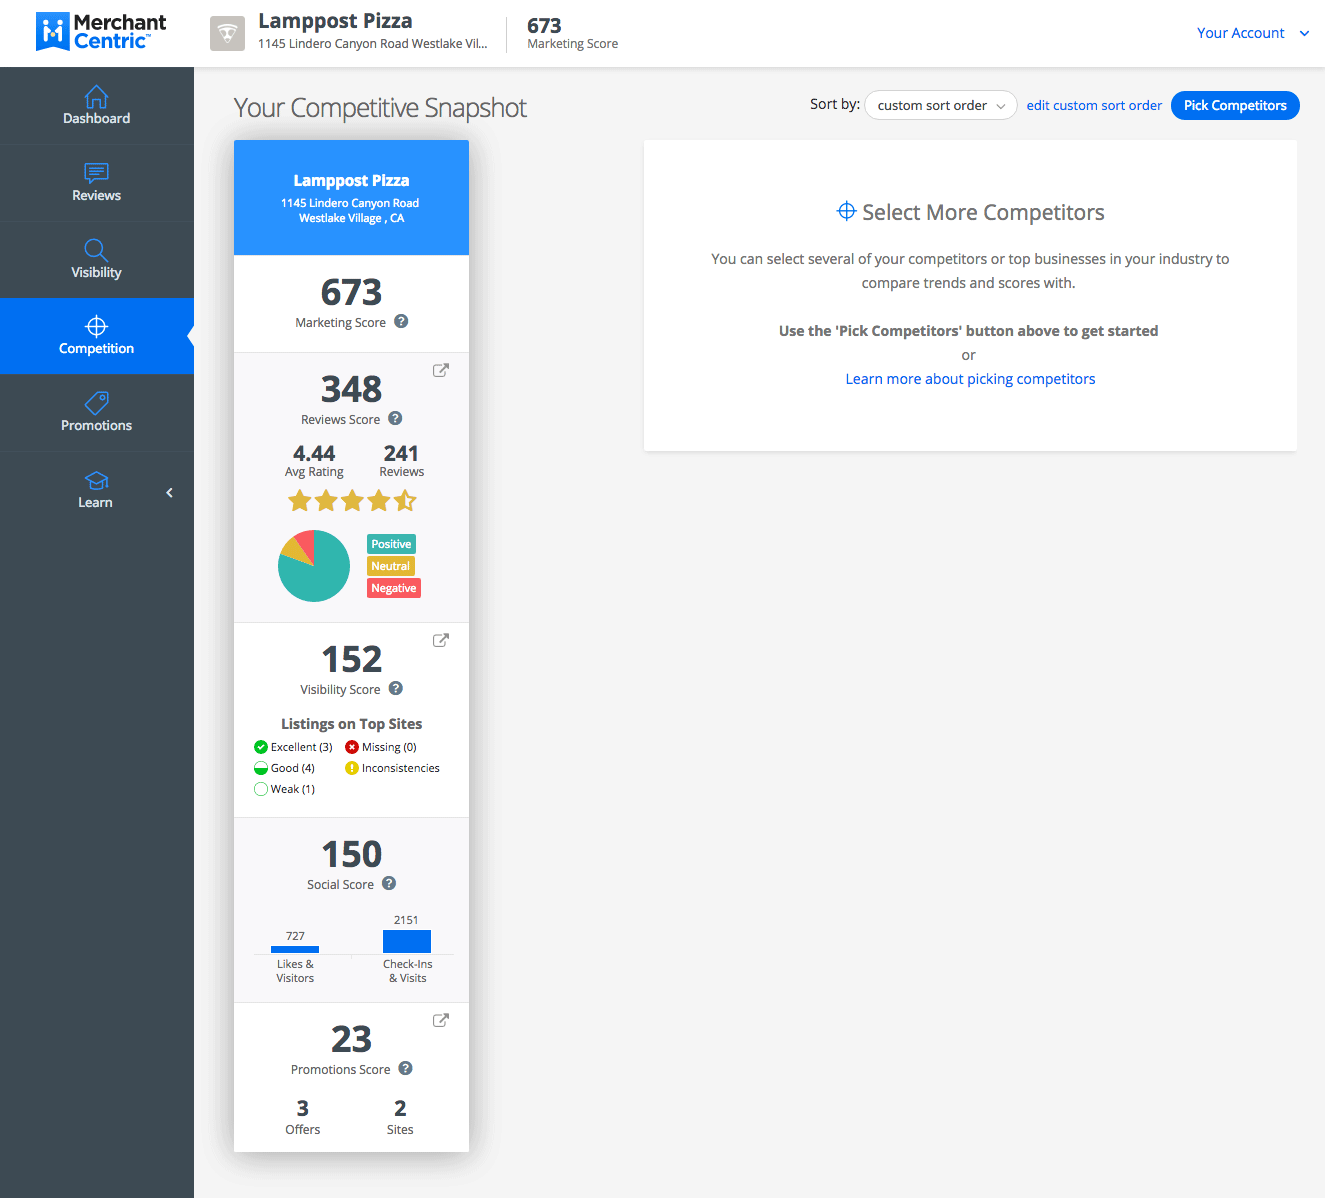Click the Pick Competitors button
Image resolution: width=1325 pixels, height=1198 pixels.
pos(1235,105)
